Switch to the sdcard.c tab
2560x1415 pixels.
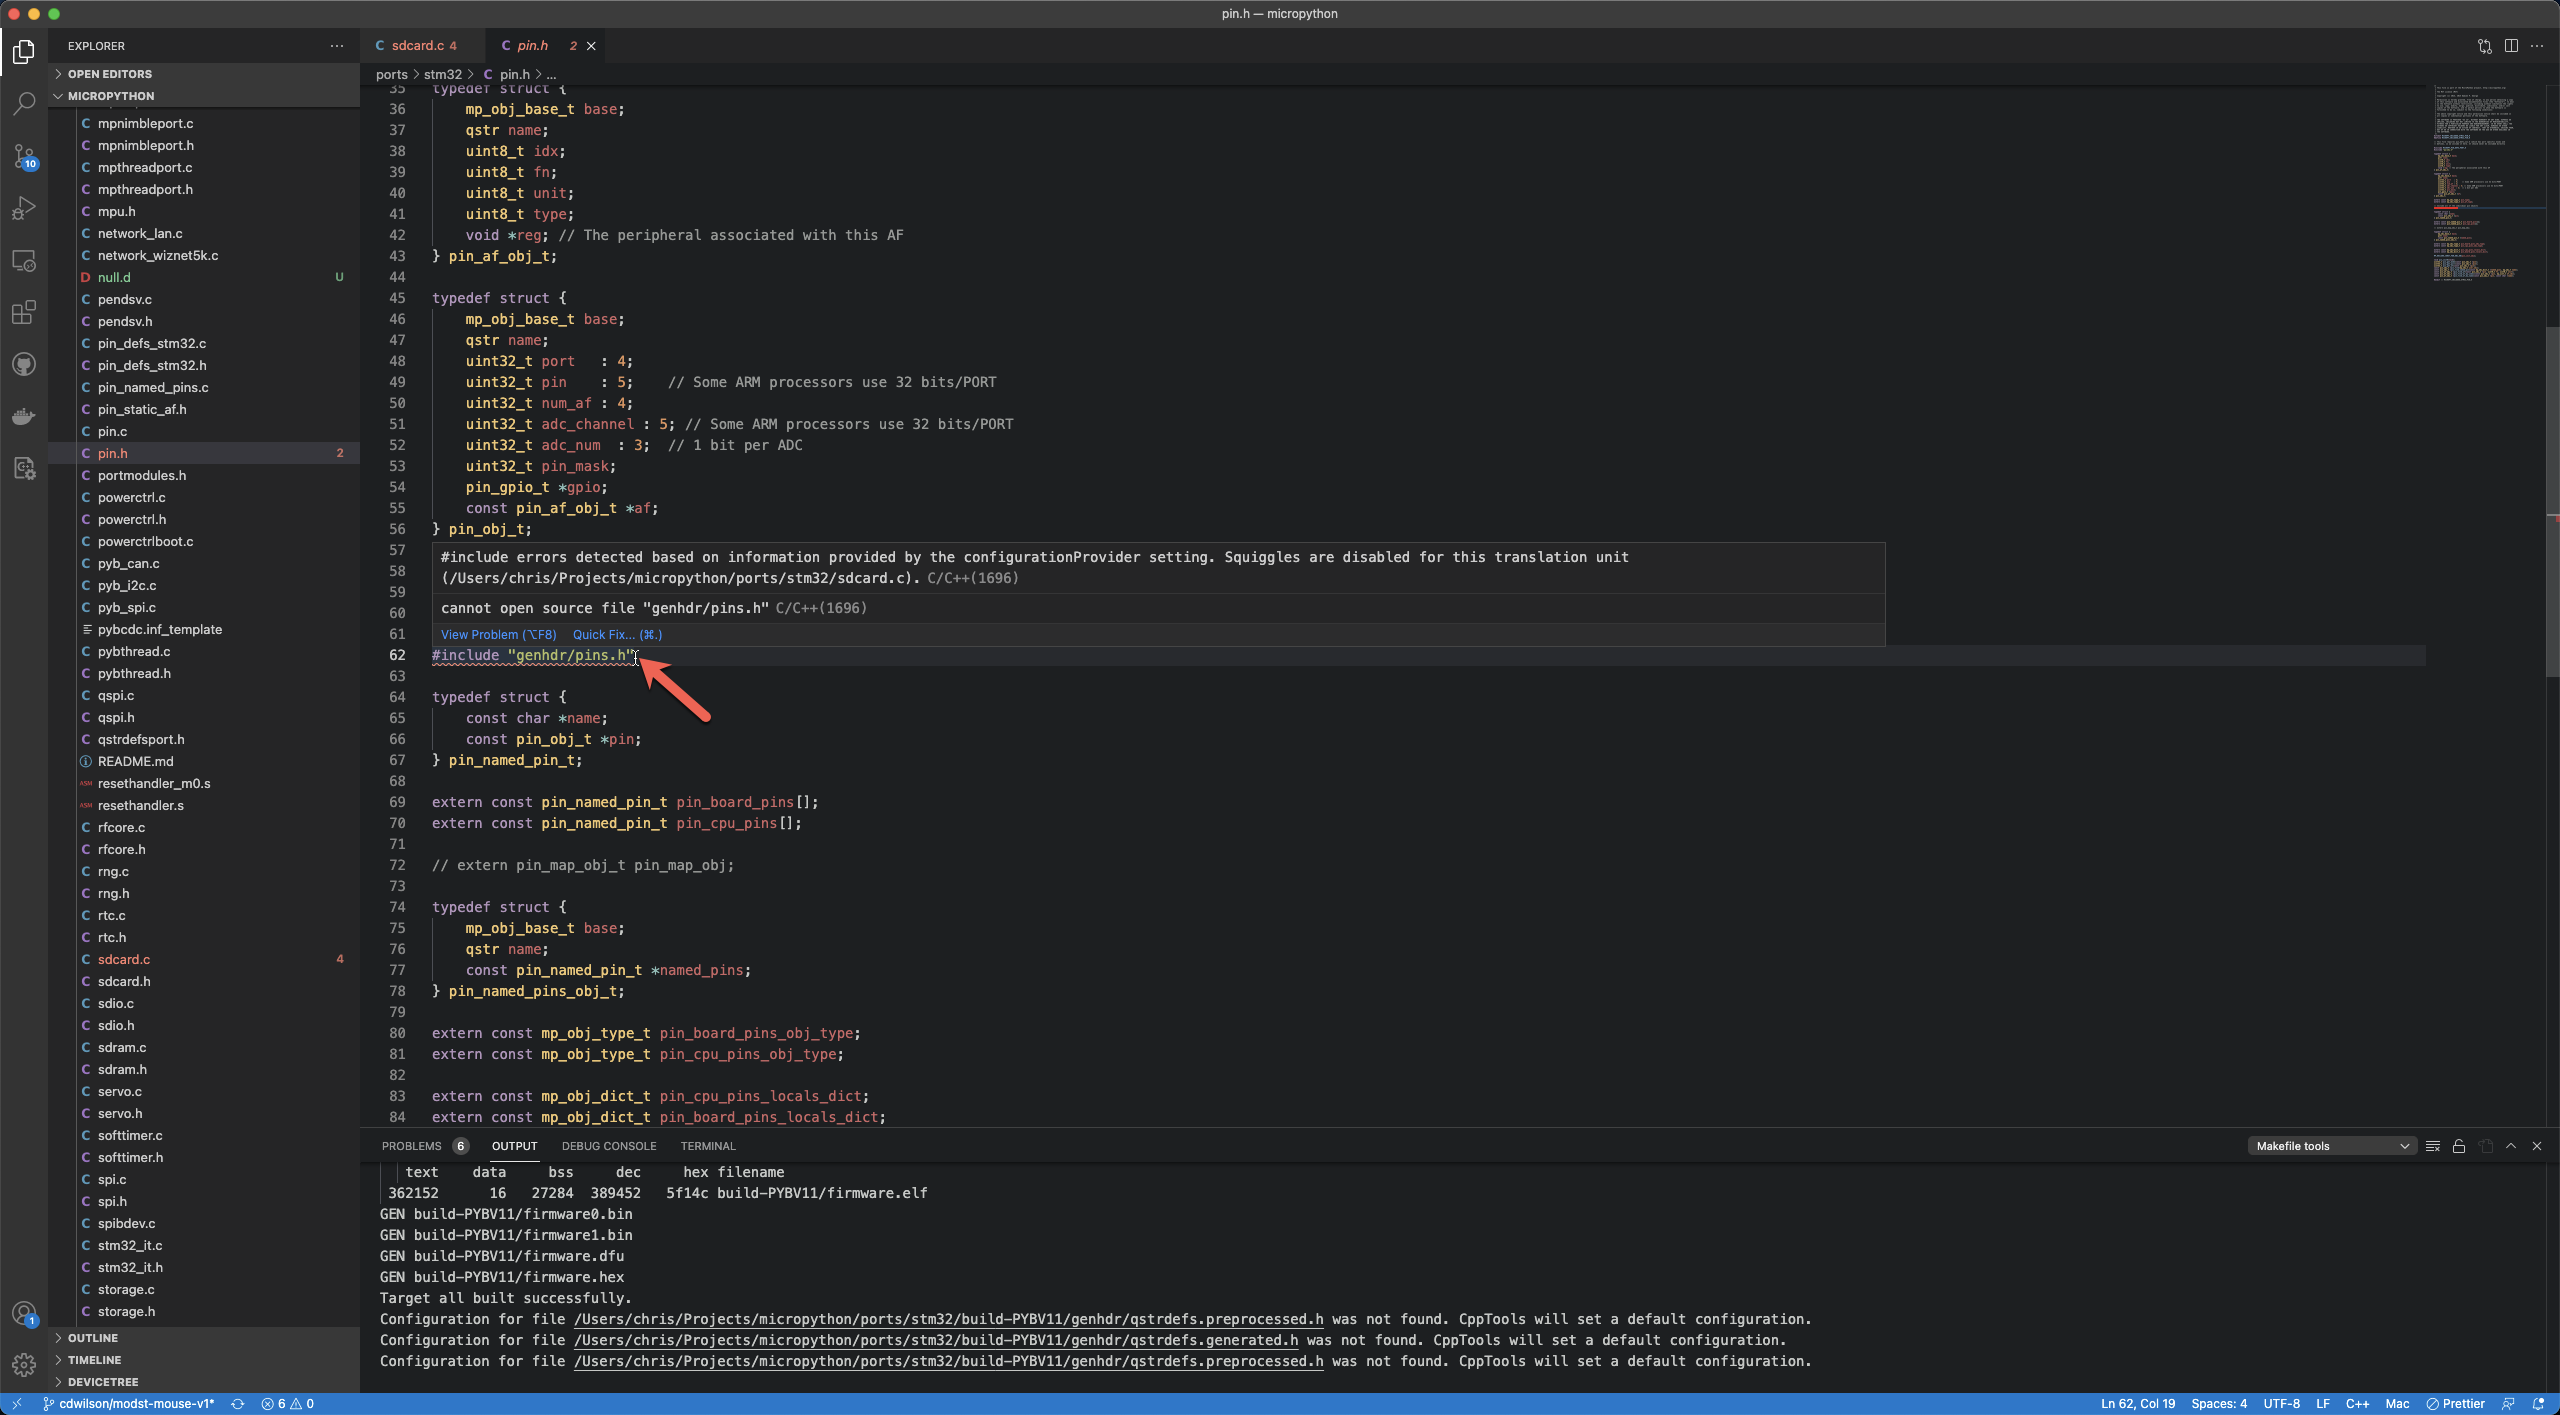pos(419,46)
